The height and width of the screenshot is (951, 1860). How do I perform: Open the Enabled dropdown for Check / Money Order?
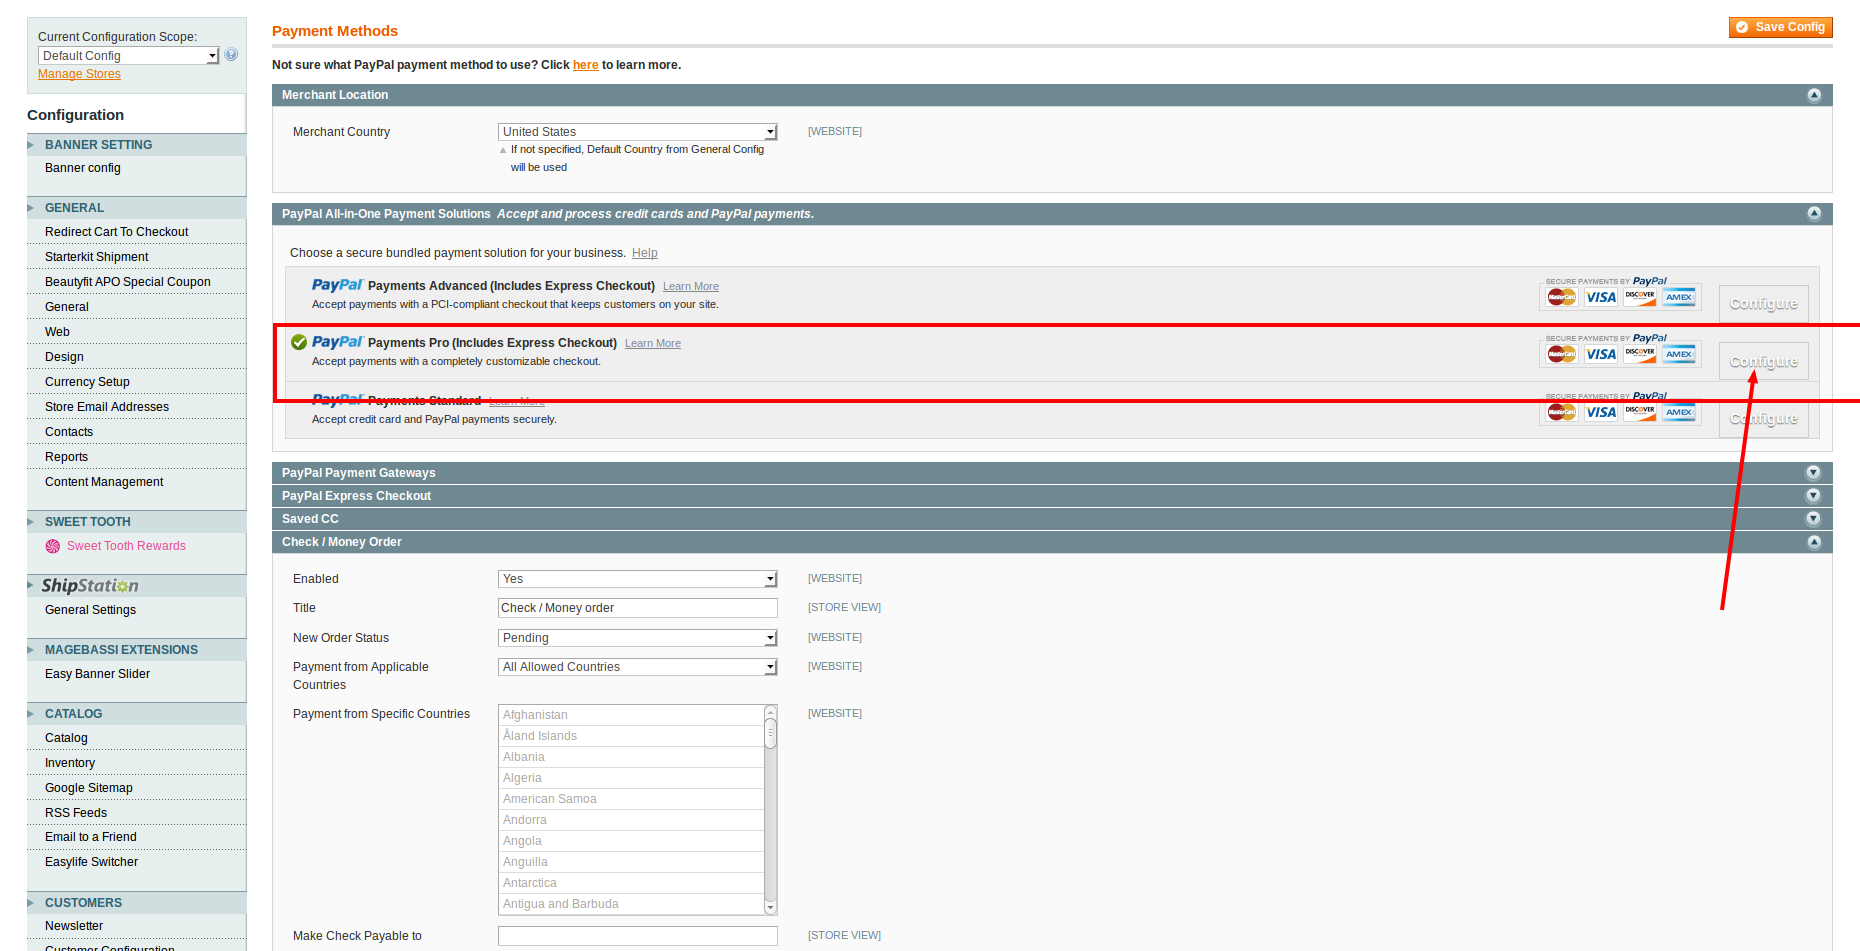(638, 579)
